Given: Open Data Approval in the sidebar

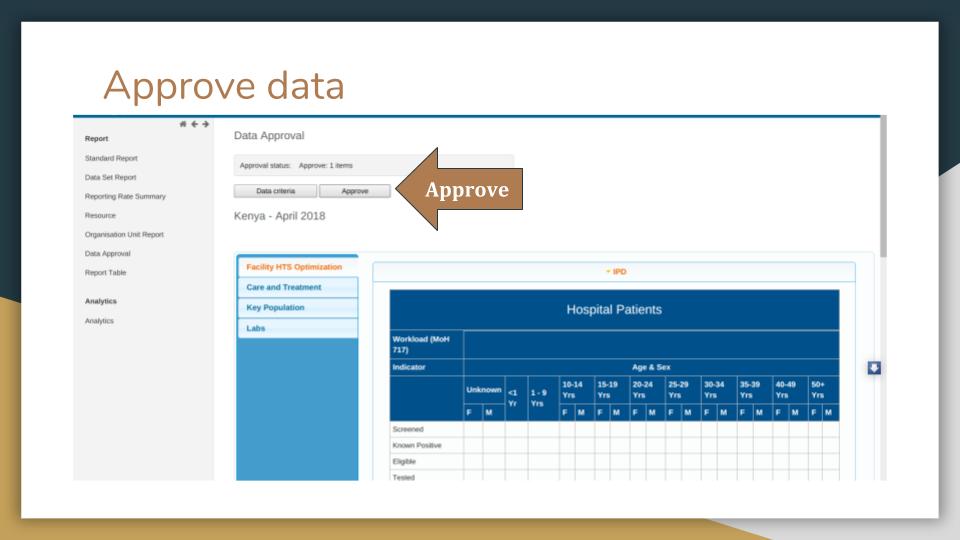Looking at the screenshot, I should (107, 253).
